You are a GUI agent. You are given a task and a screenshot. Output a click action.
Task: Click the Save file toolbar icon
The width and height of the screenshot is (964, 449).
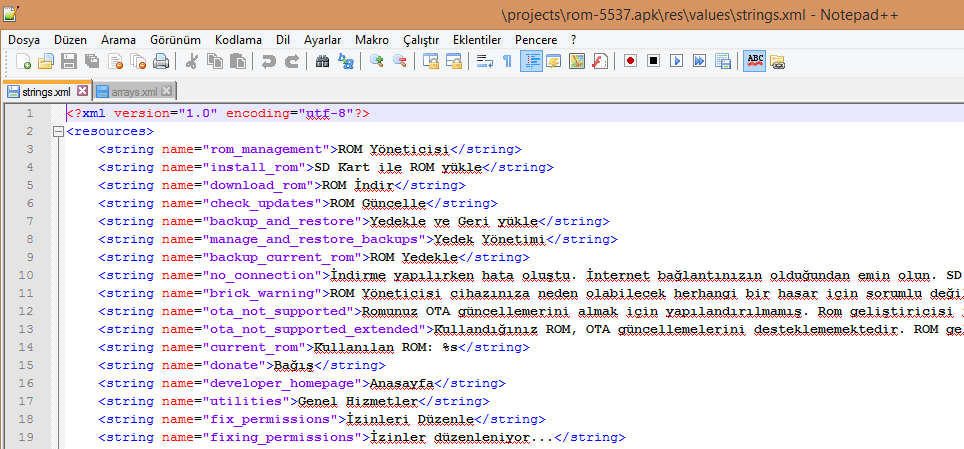[x=68, y=62]
